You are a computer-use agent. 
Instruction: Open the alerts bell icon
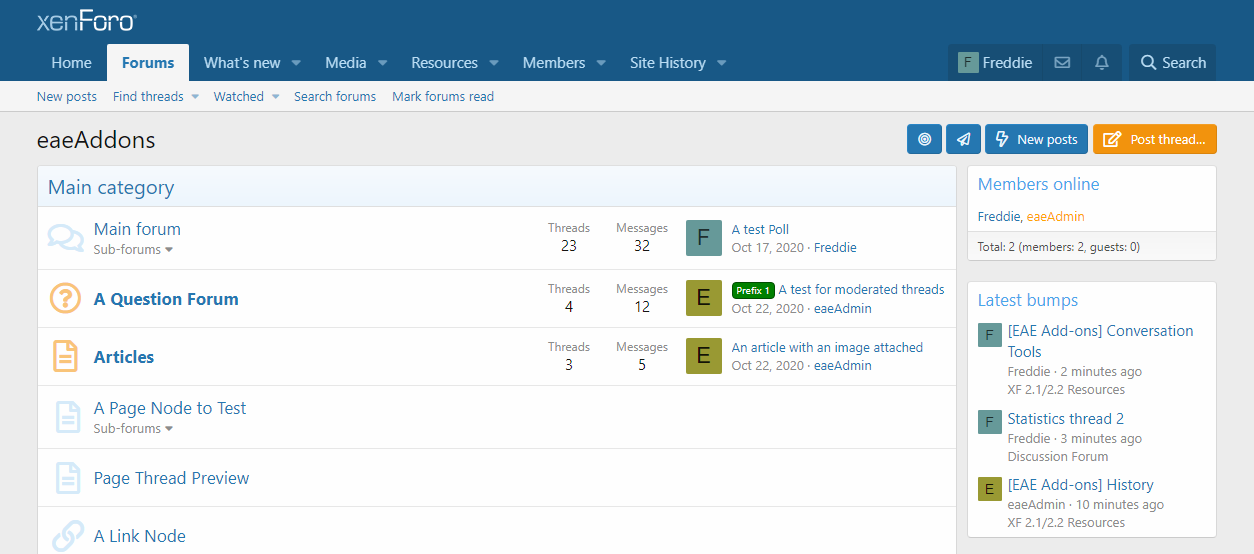pos(1102,63)
